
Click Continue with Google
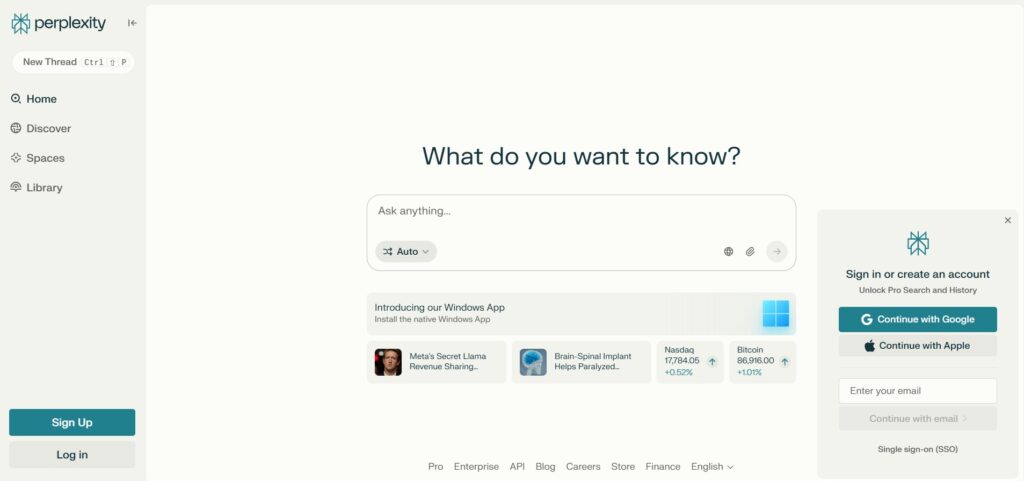918,319
